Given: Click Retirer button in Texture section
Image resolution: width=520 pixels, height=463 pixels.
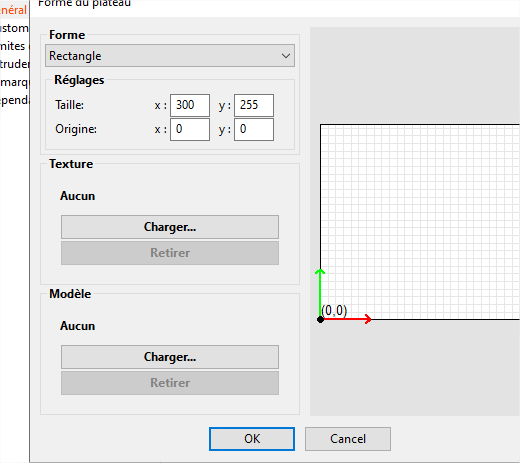Looking at the screenshot, I should (x=170, y=253).
